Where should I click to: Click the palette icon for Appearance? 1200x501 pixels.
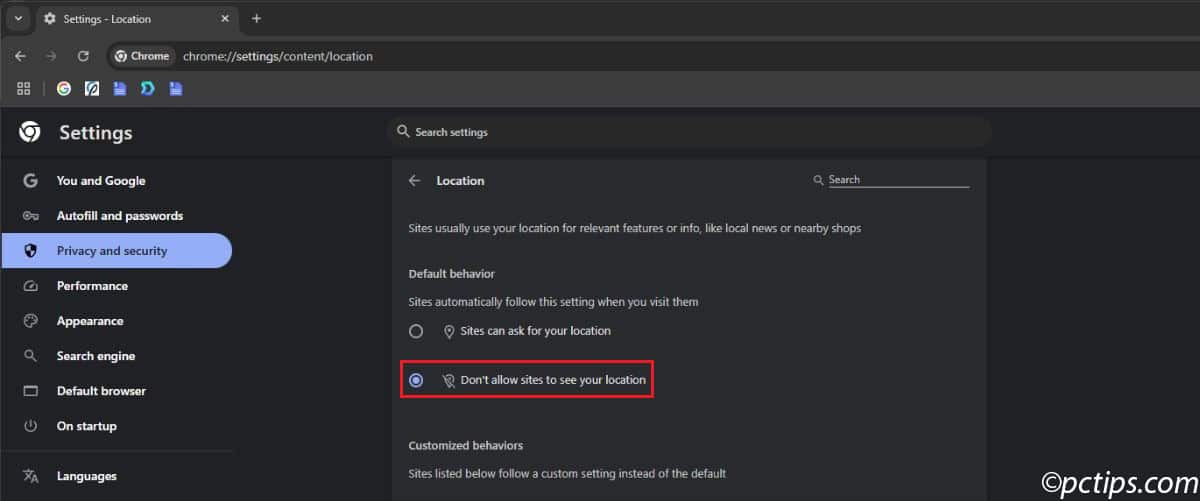(30, 321)
